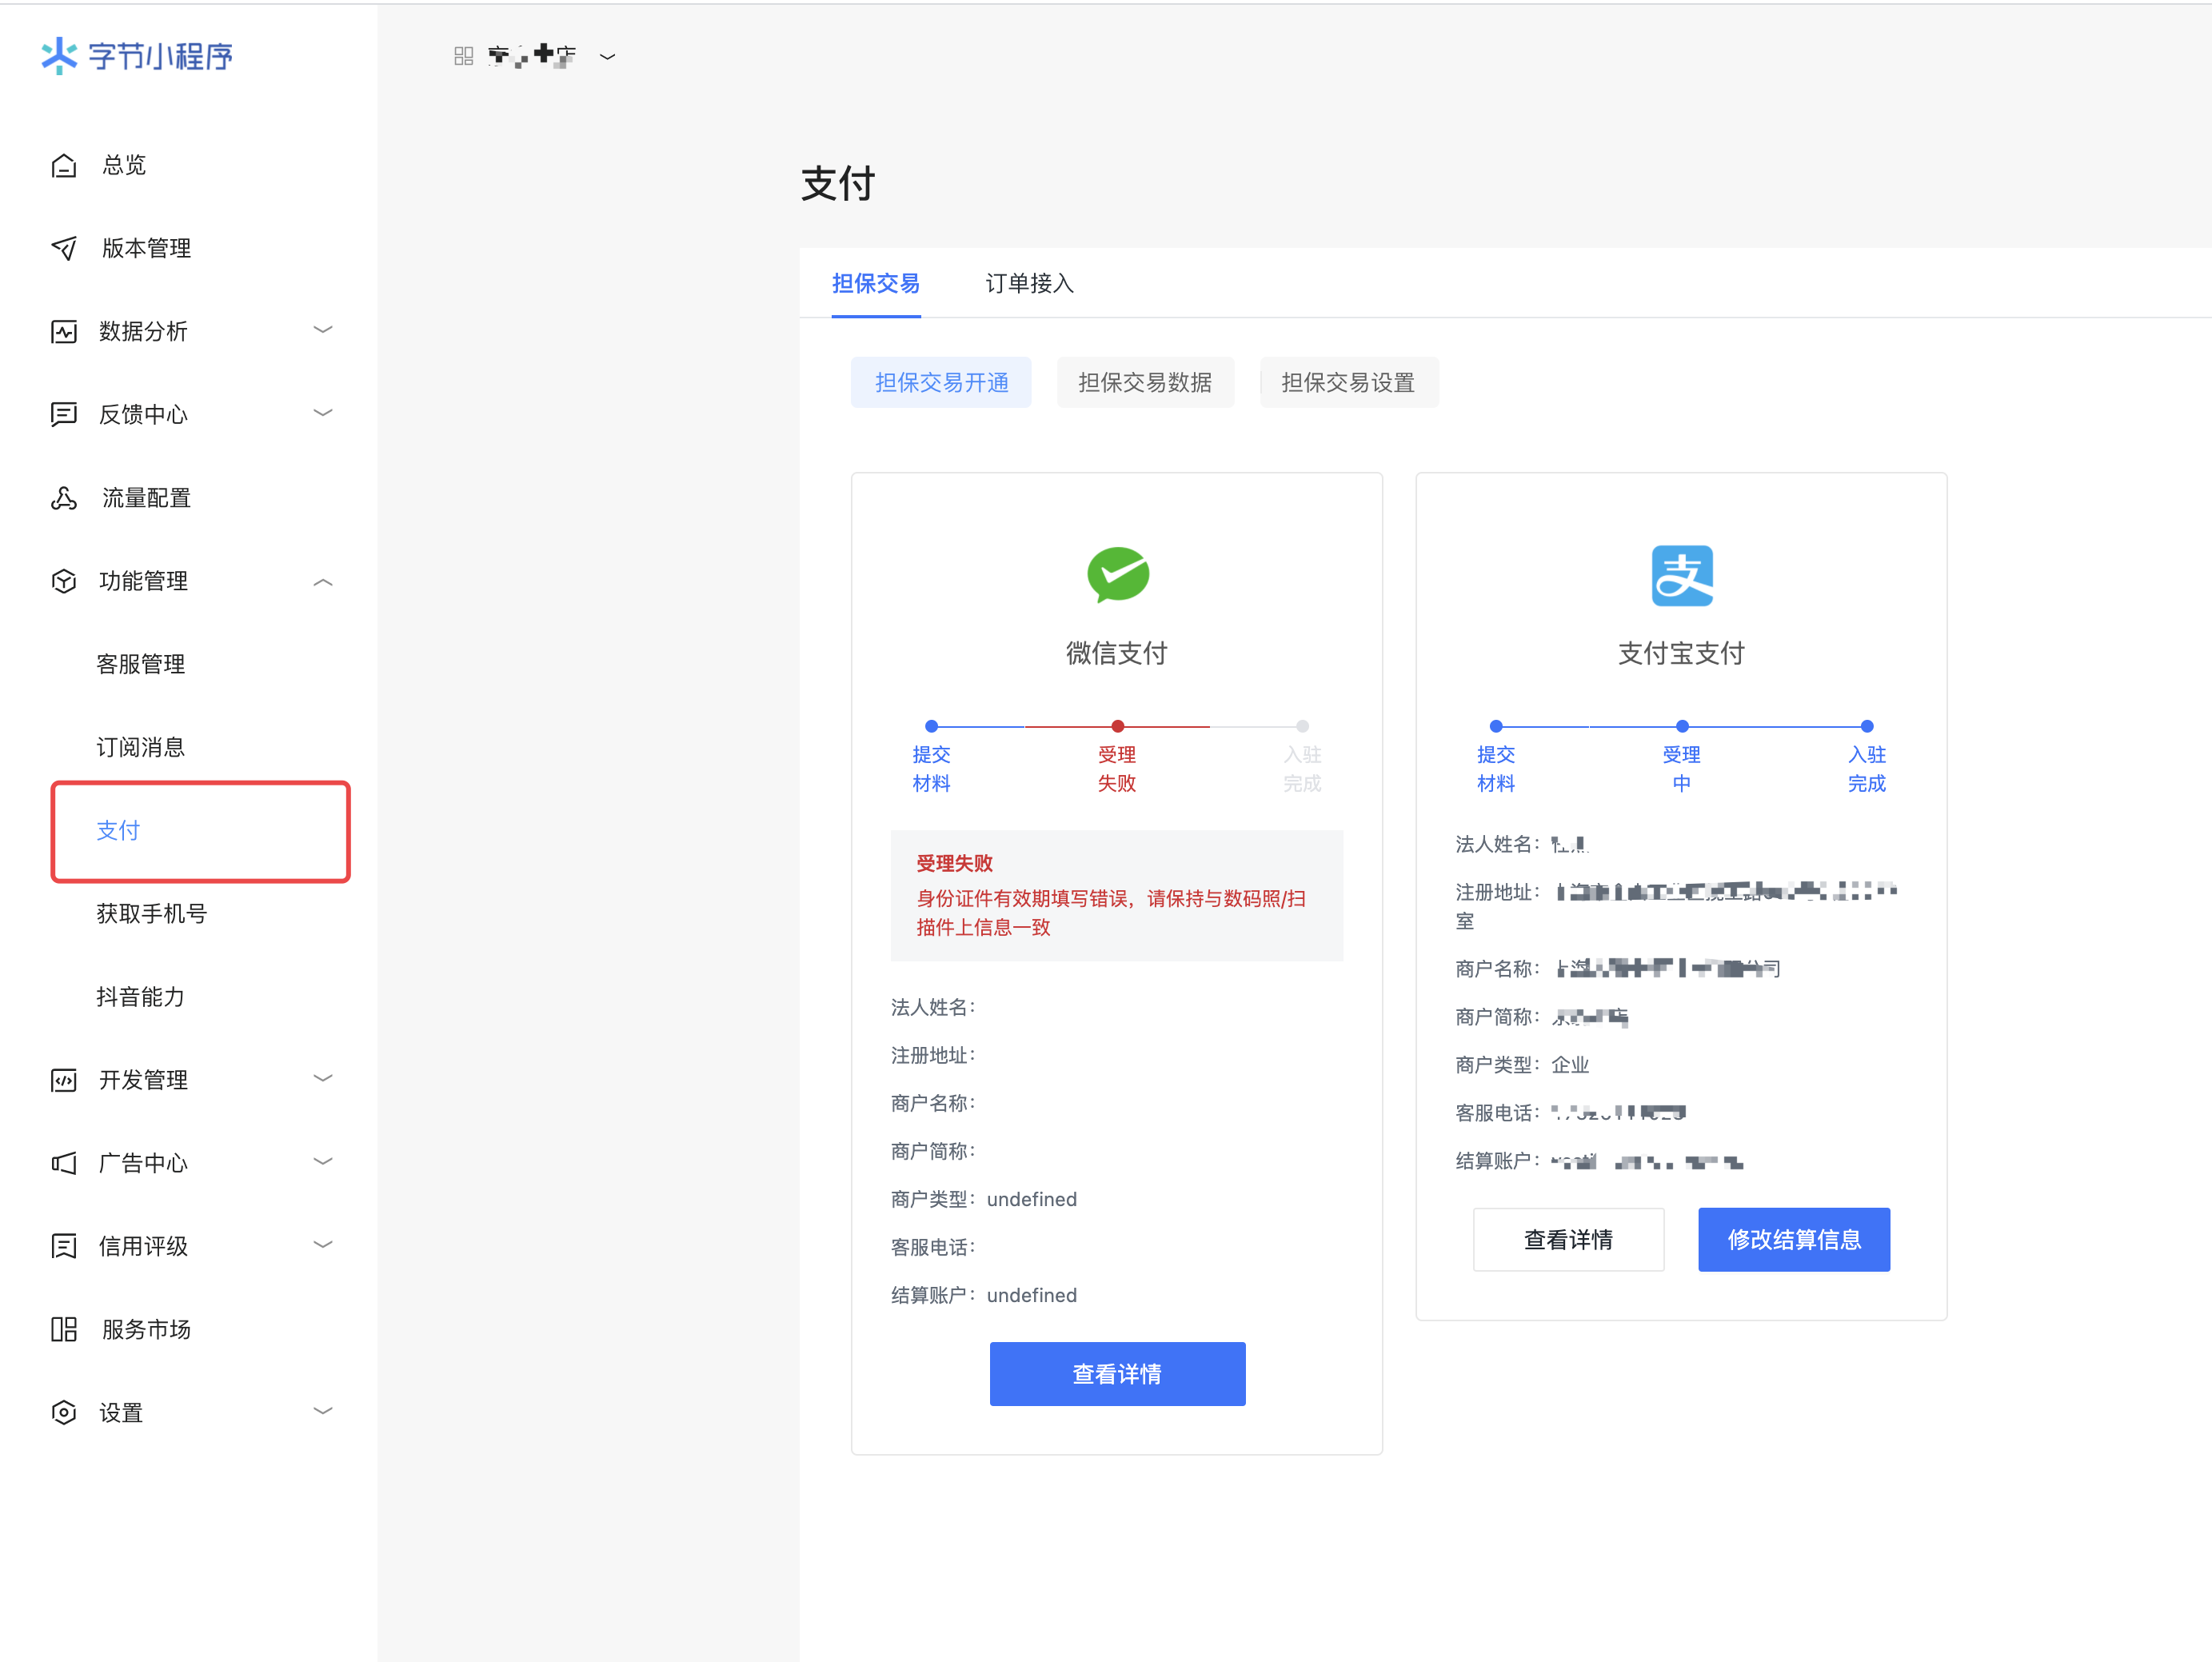2212x1662 pixels.
Task: Open 订阅消息 in the sidebar
Action: coord(141,747)
